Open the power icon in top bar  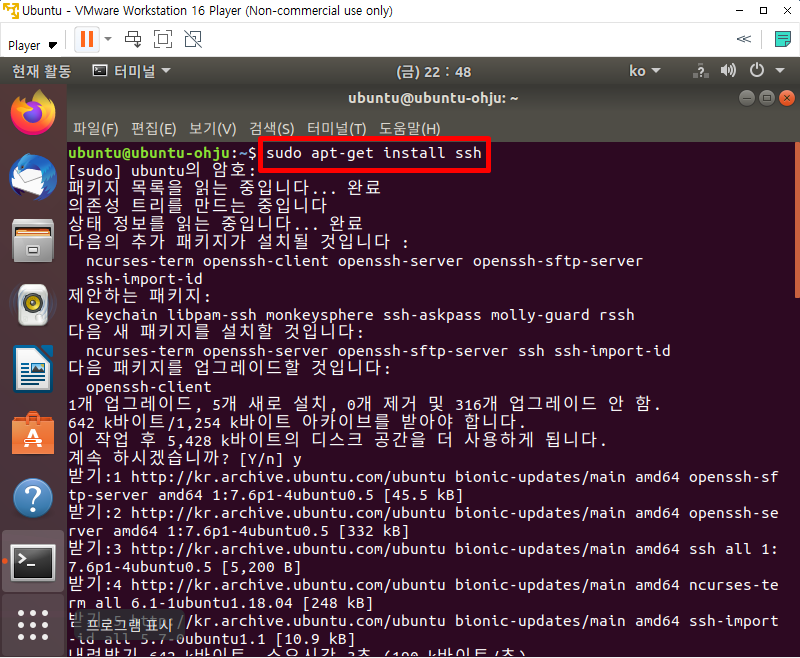[757, 70]
